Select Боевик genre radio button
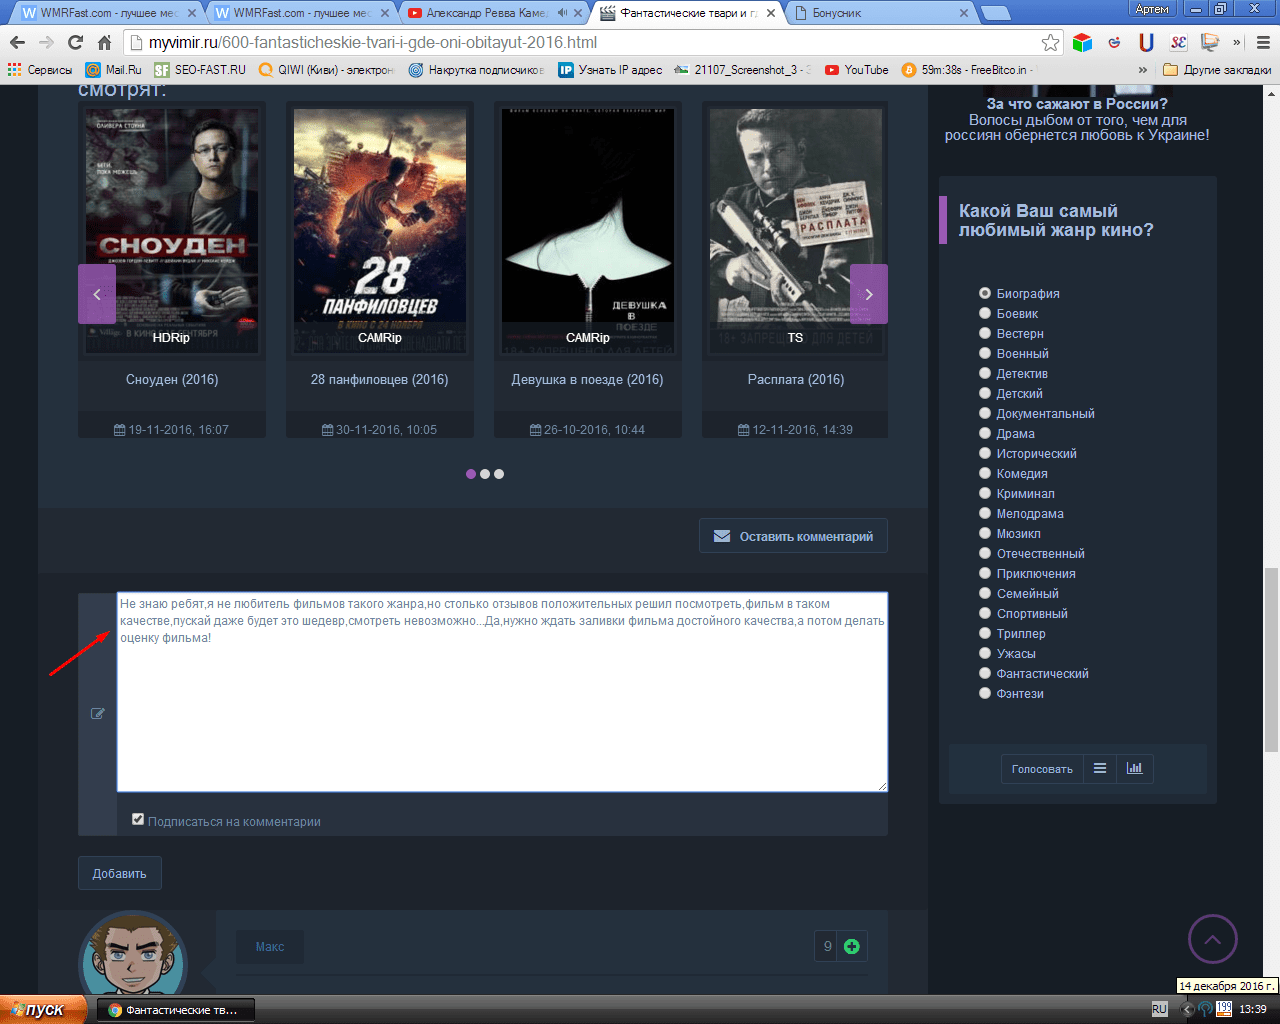The width and height of the screenshot is (1280, 1024). 985,313
